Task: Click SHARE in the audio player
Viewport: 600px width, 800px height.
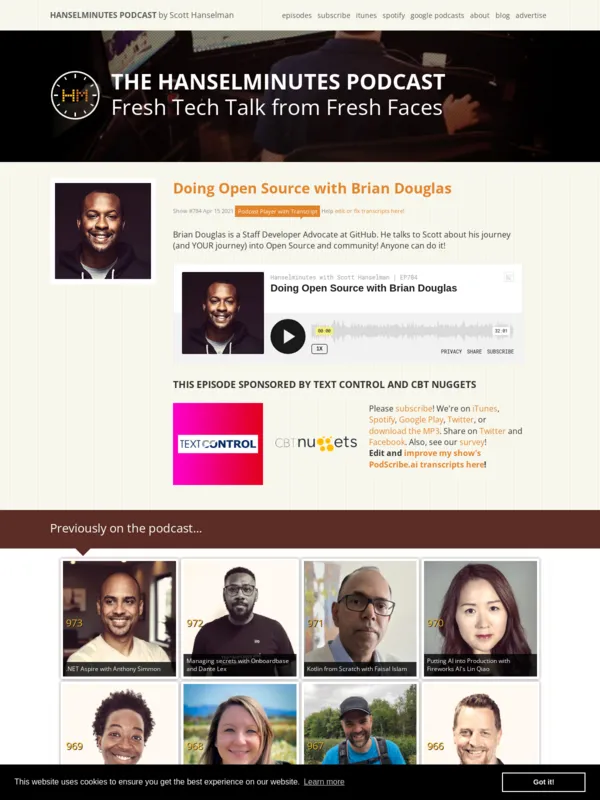Action: [x=474, y=352]
